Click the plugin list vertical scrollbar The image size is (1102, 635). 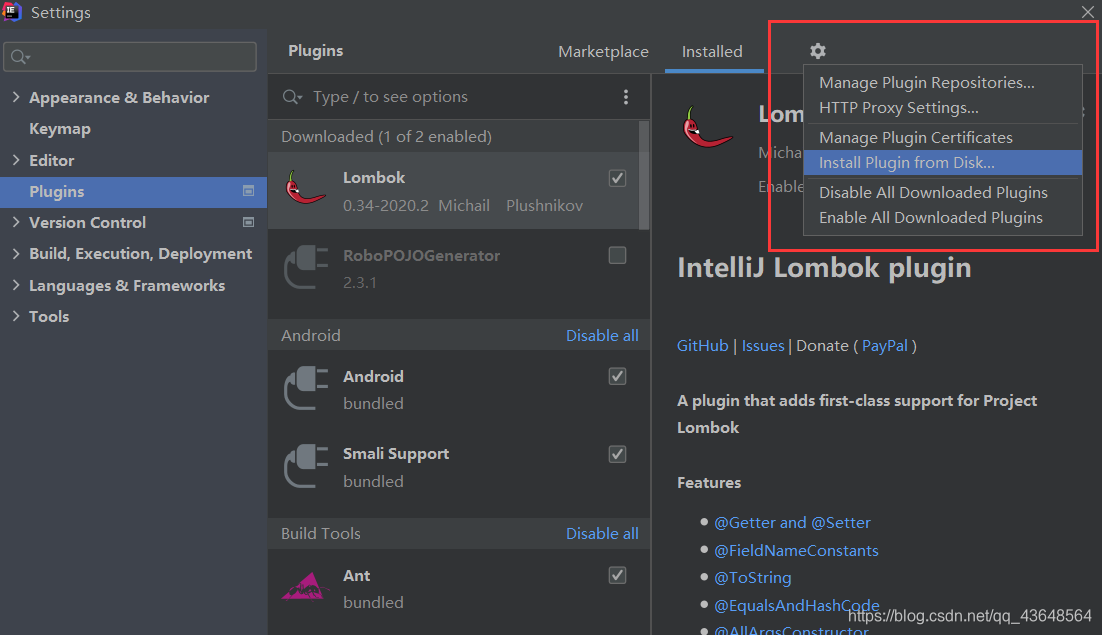click(644, 176)
